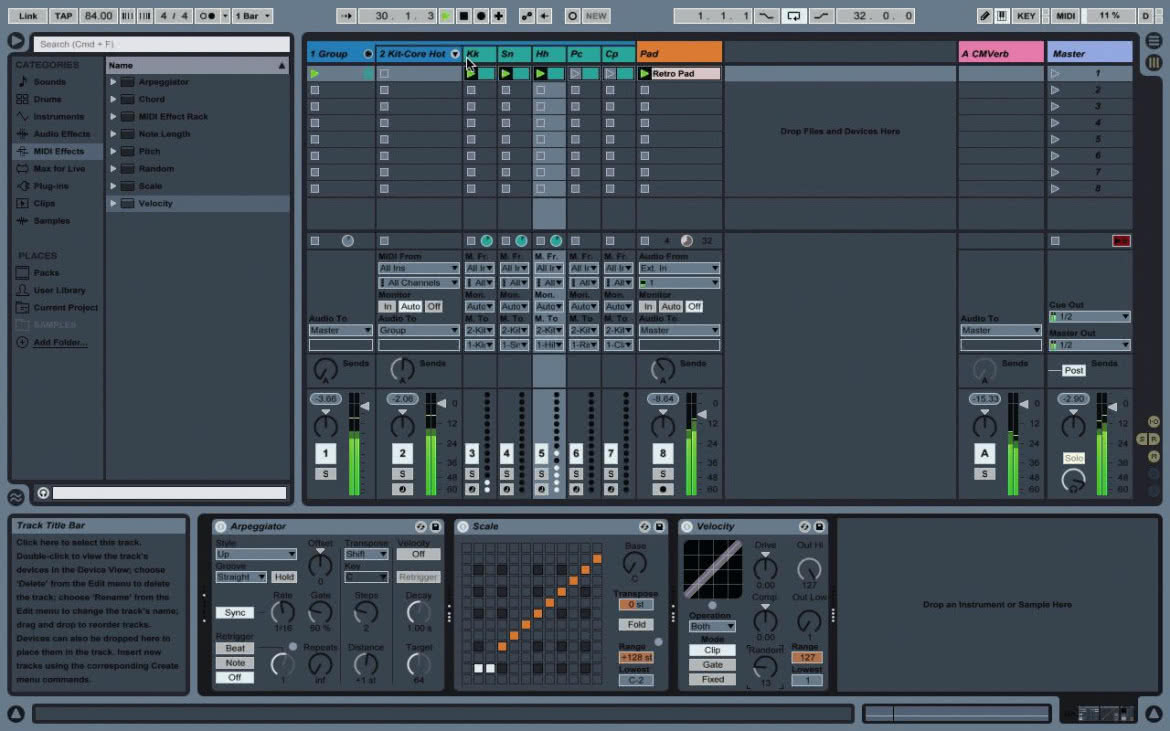Enable Fold in the Scale device
Screen dimensions: 1170x731
point(636,624)
